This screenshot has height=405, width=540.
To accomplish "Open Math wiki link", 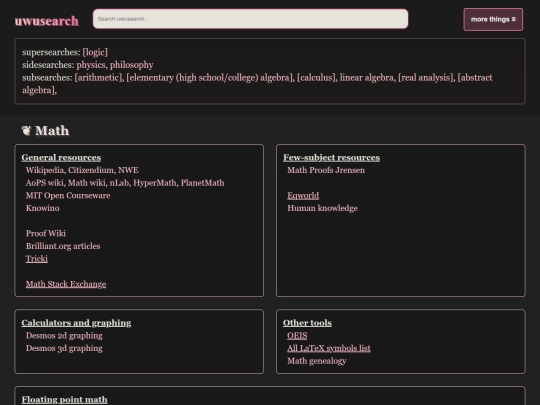I will click(x=86, y=183).
